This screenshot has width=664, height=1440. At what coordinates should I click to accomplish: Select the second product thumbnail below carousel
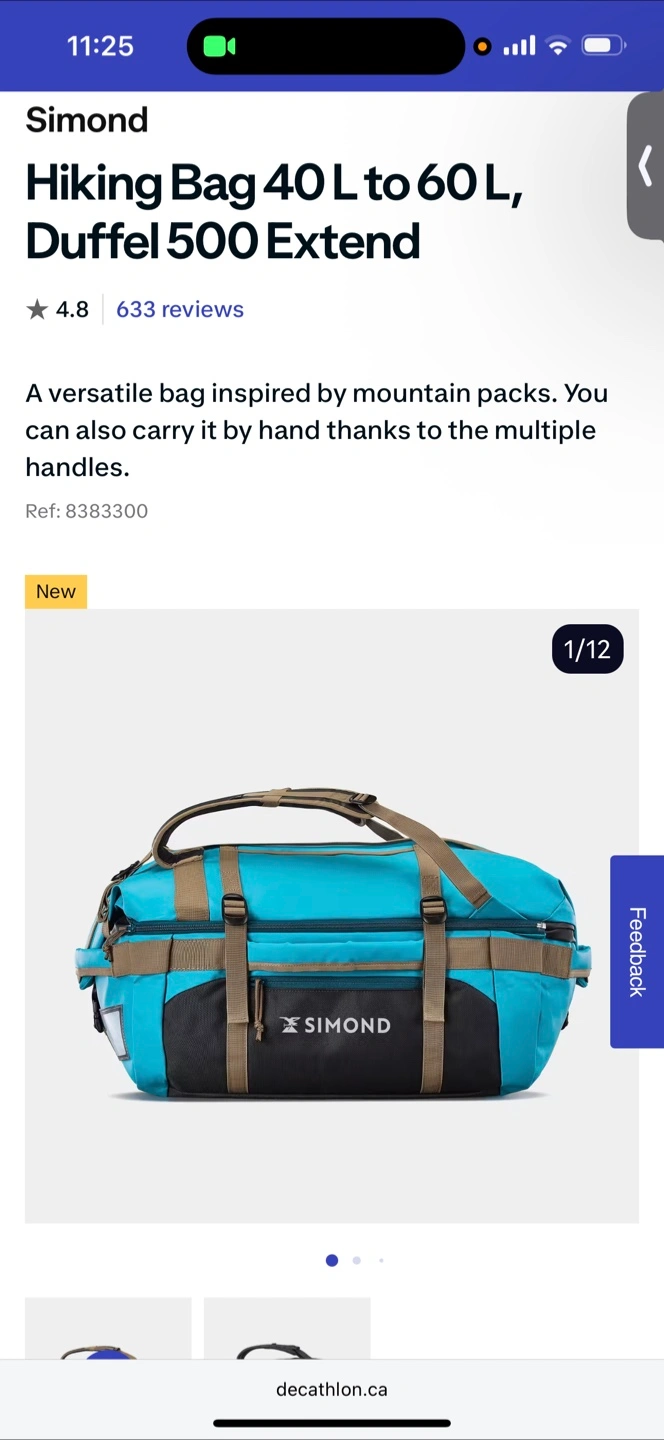pos(287,1328)
